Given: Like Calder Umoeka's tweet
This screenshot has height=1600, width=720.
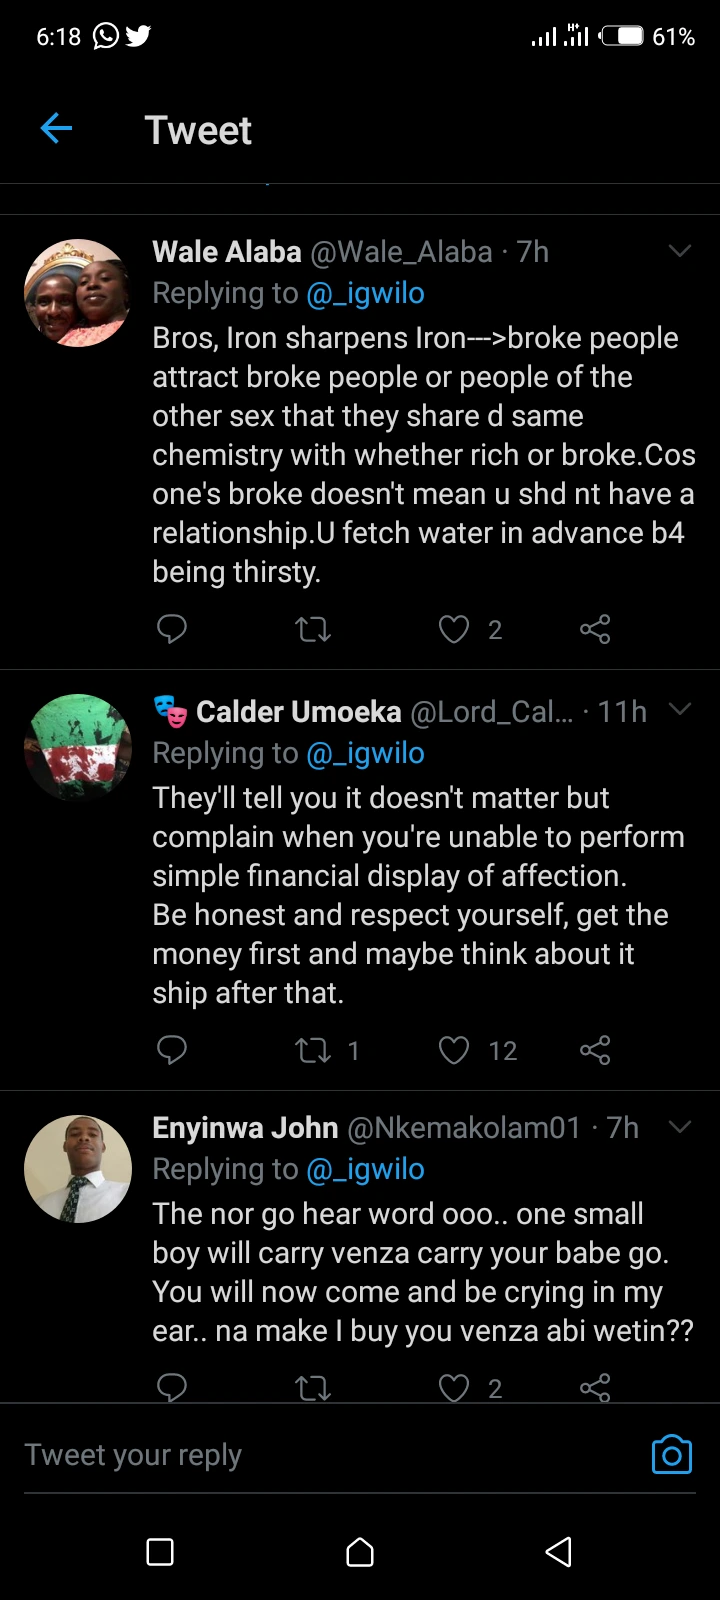Looking at the screenshot, I should click(454, 1050).
